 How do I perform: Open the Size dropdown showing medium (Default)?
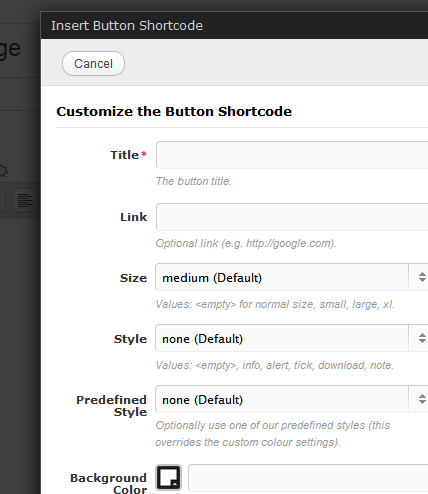click(292, 277)
